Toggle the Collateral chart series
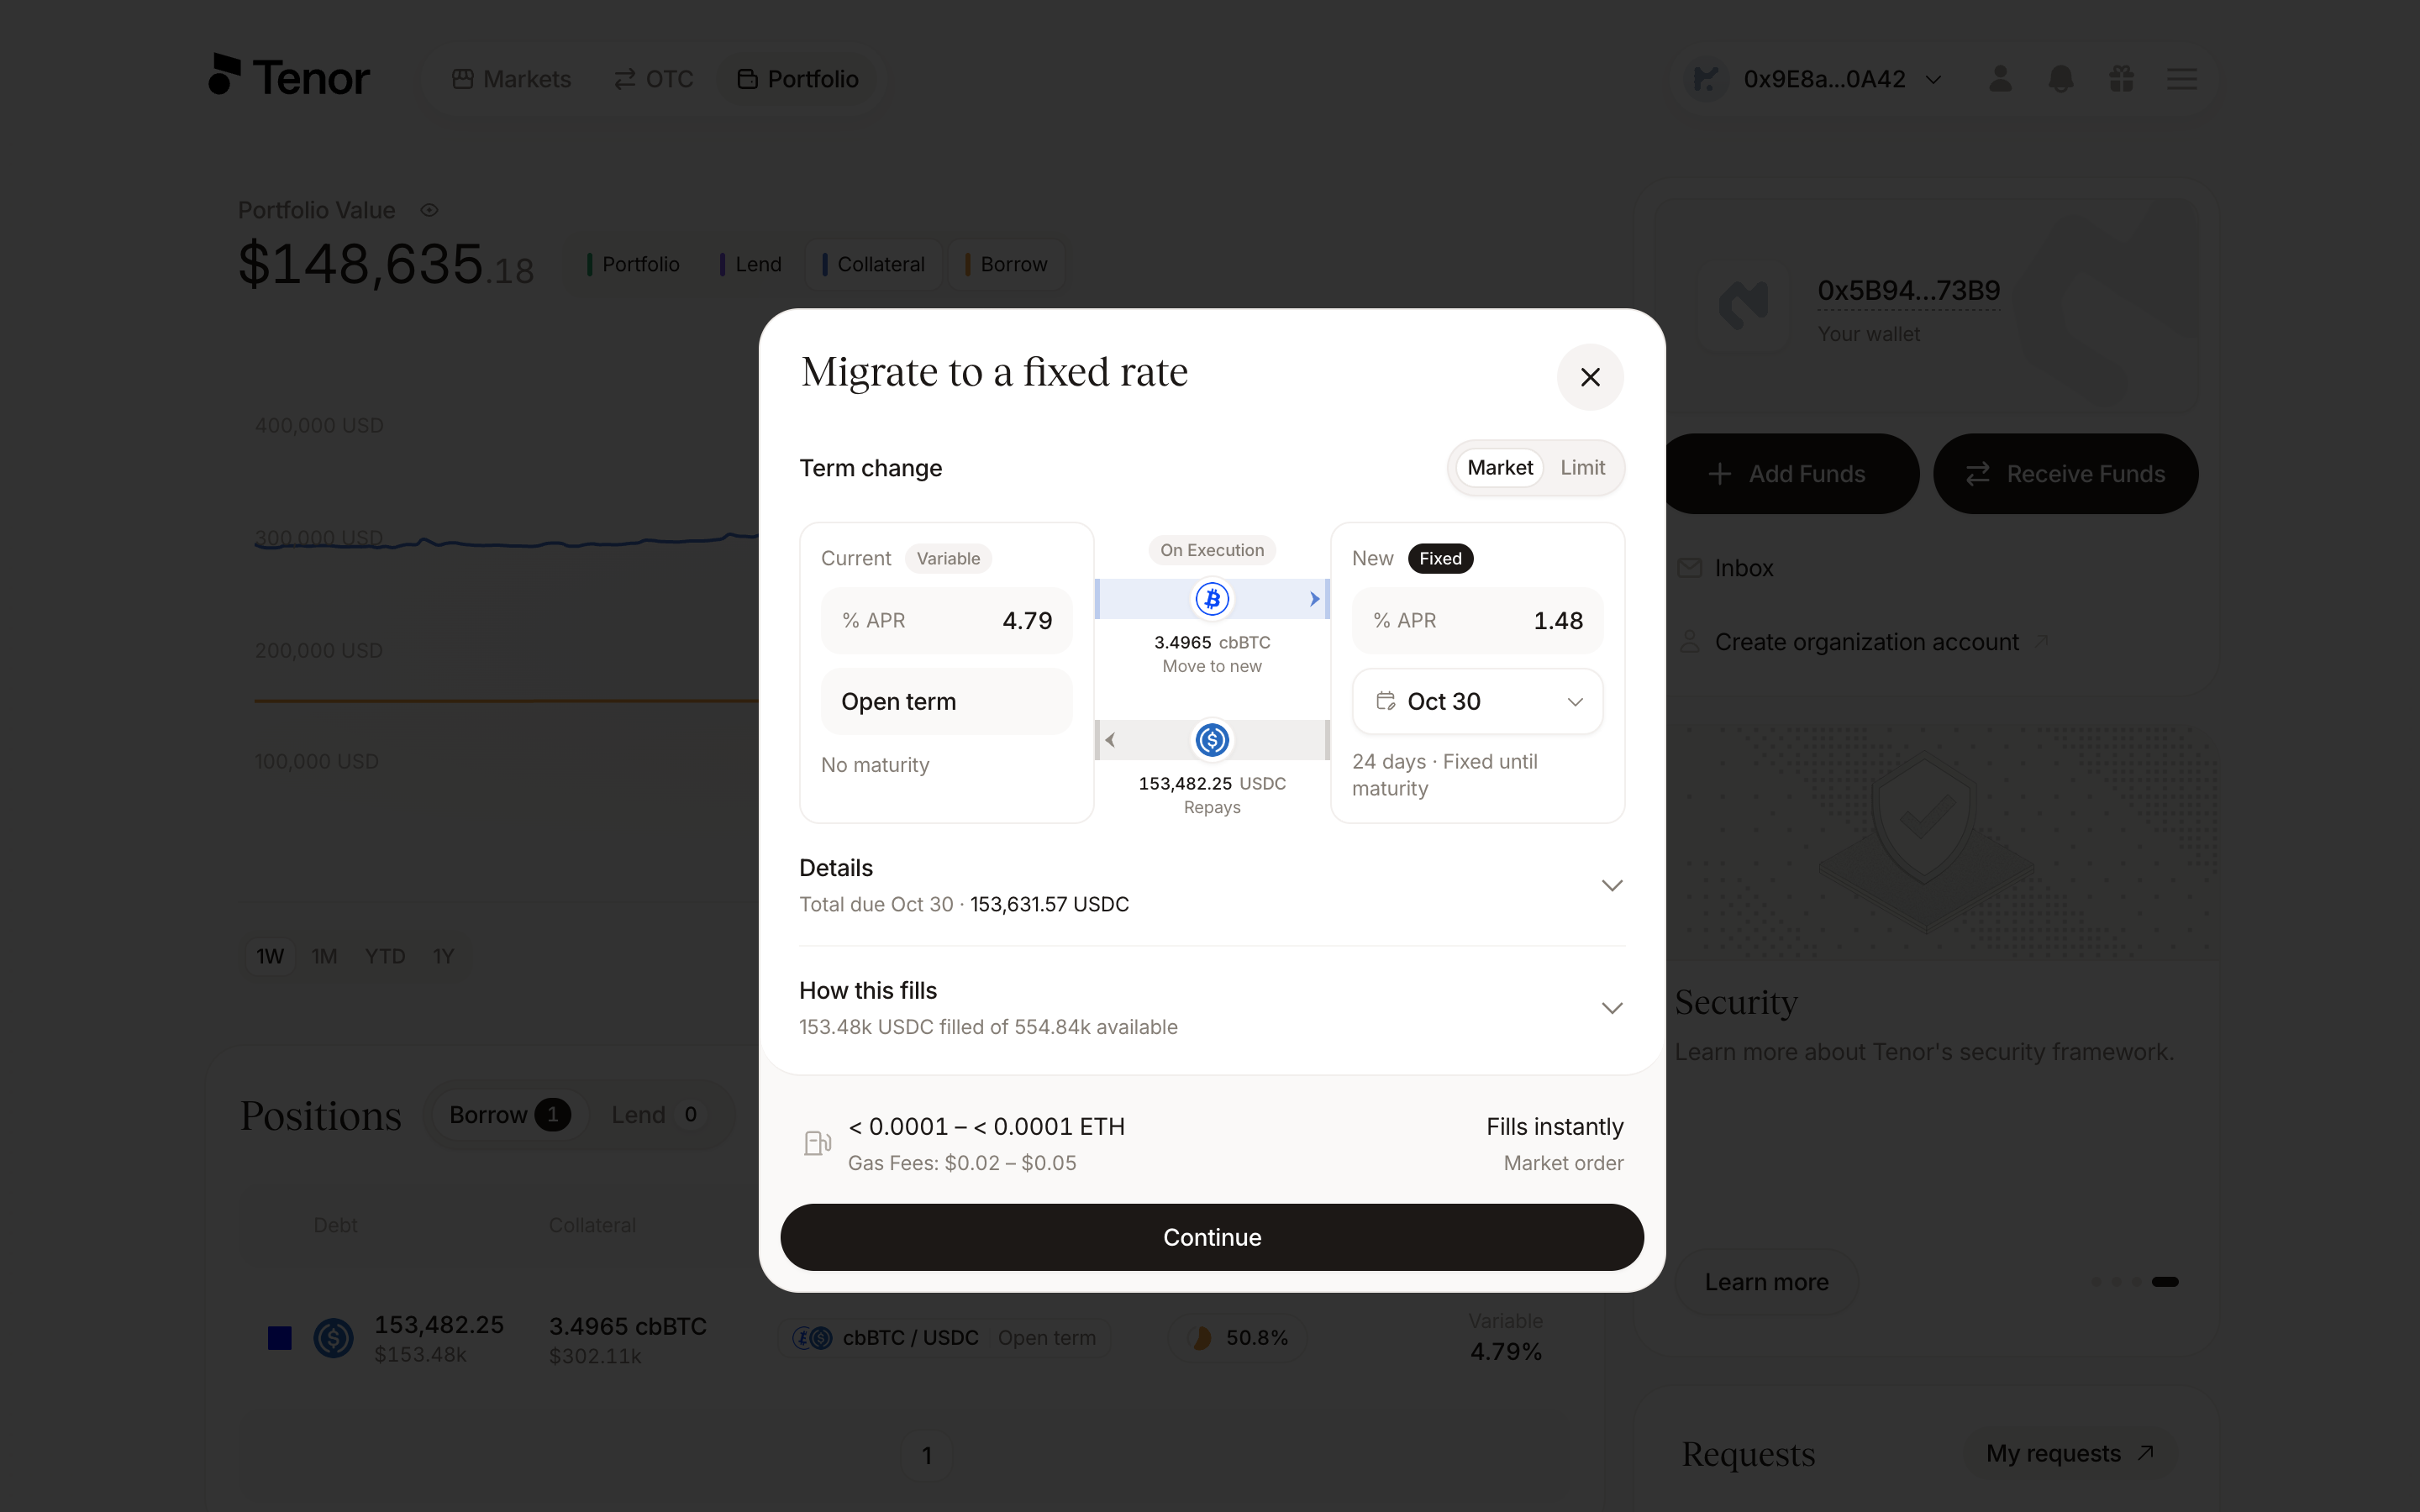The width and height of the screenshot is (2420, 1512). pos(873,264)
